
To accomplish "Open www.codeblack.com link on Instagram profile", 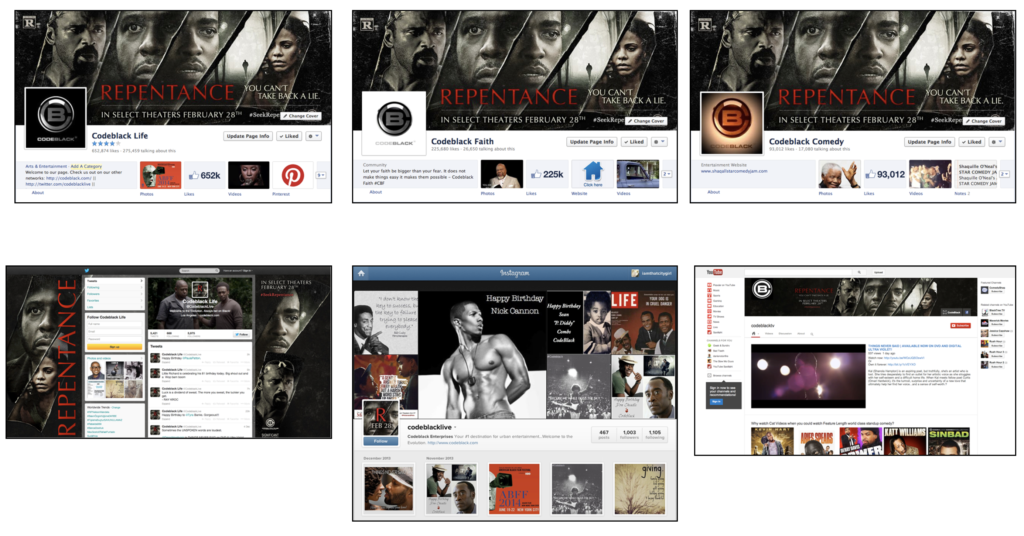I will pyautogui.click(x=453, y=443).
